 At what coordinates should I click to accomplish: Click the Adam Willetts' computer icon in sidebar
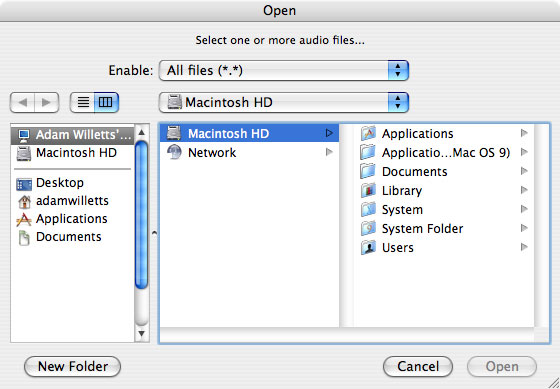pos(24,135)
